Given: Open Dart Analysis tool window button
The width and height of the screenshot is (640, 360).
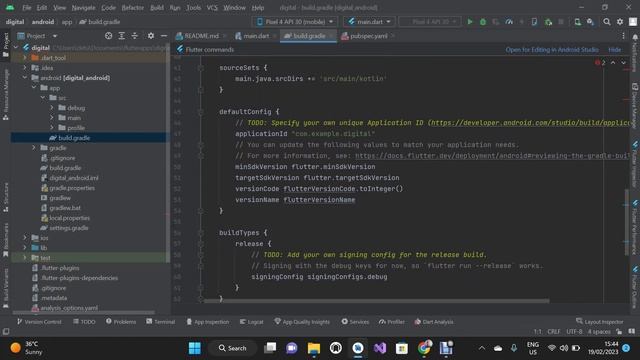Looking at the screenshot, I should [x=434, y=322].
